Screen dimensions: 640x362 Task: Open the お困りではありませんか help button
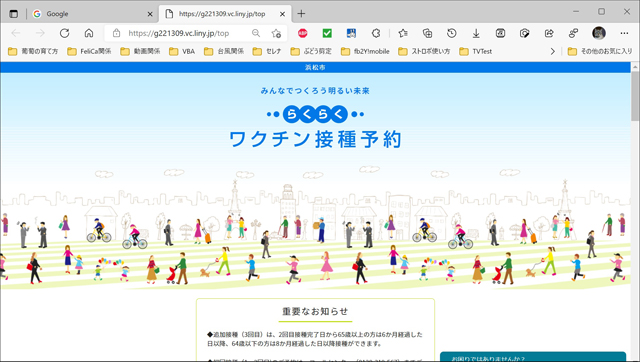533,357
